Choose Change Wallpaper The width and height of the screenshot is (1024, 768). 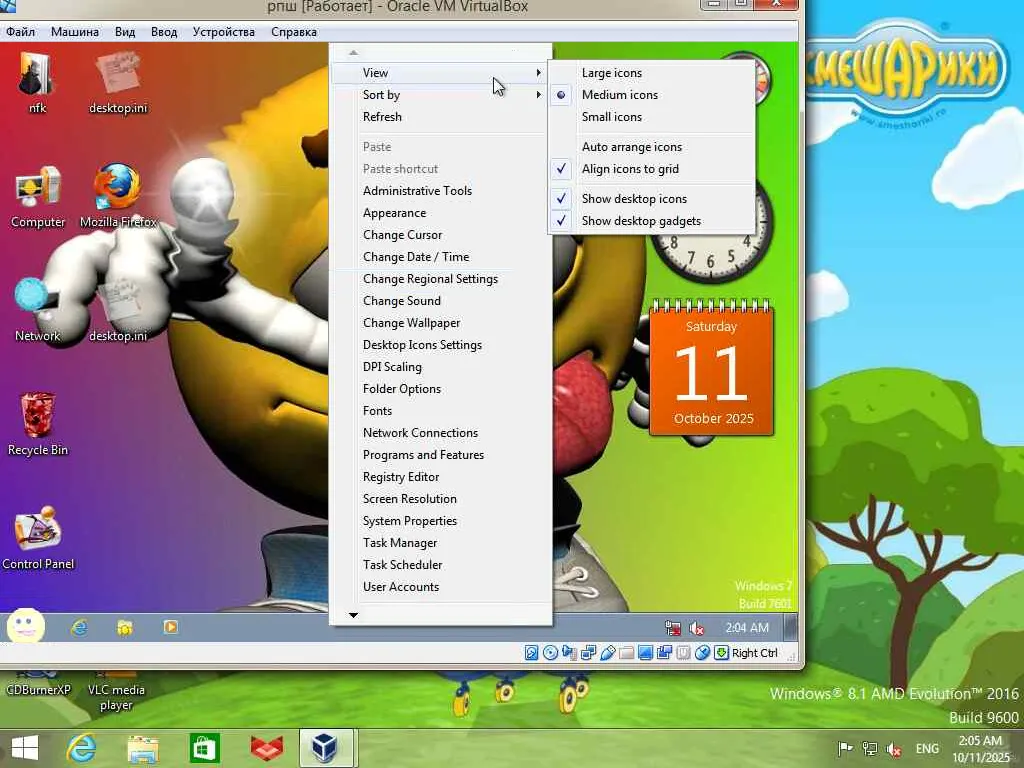coord(440,323)
